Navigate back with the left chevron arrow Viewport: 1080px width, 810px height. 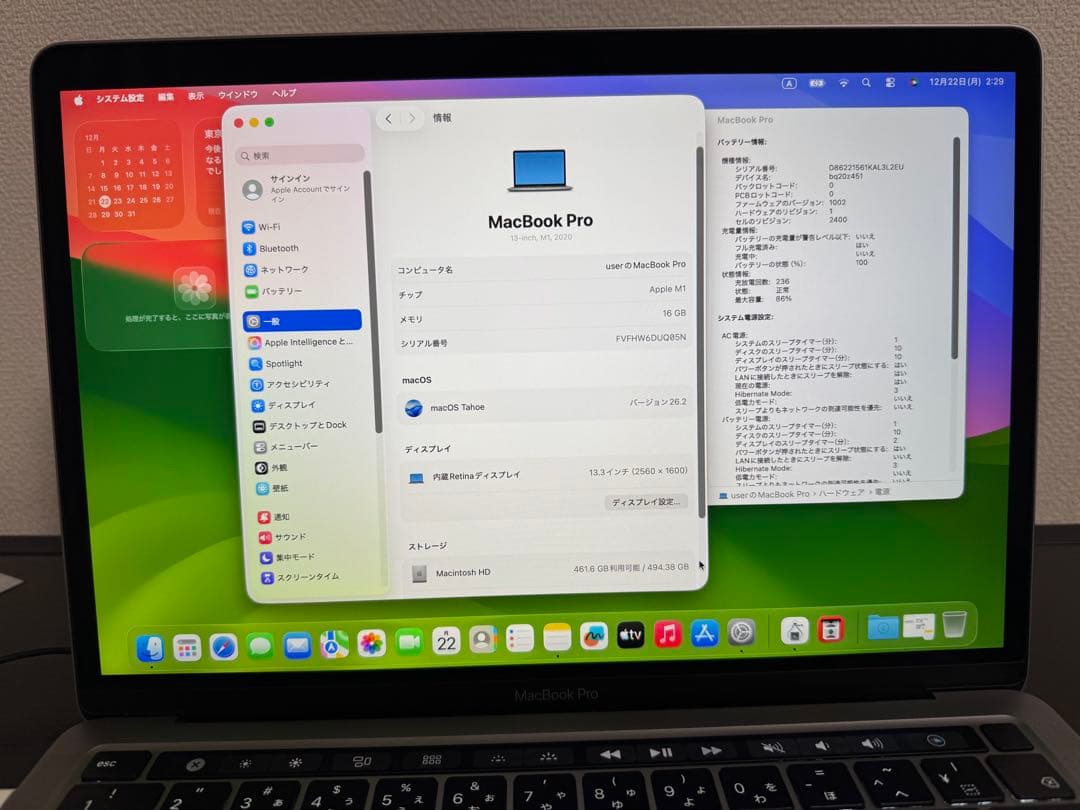click(x=389, y=117)
